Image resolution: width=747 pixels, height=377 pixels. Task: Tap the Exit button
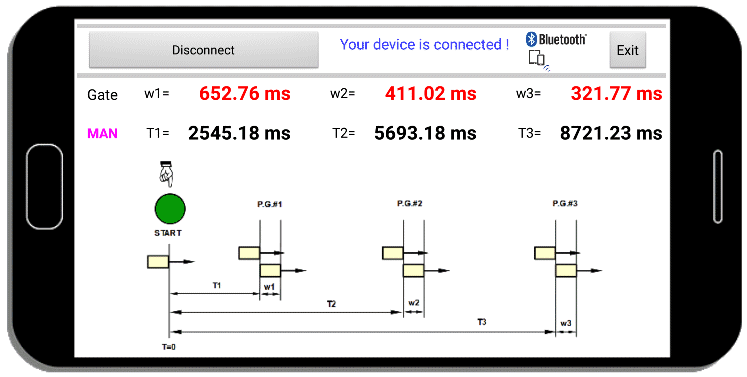pos(627,50)
